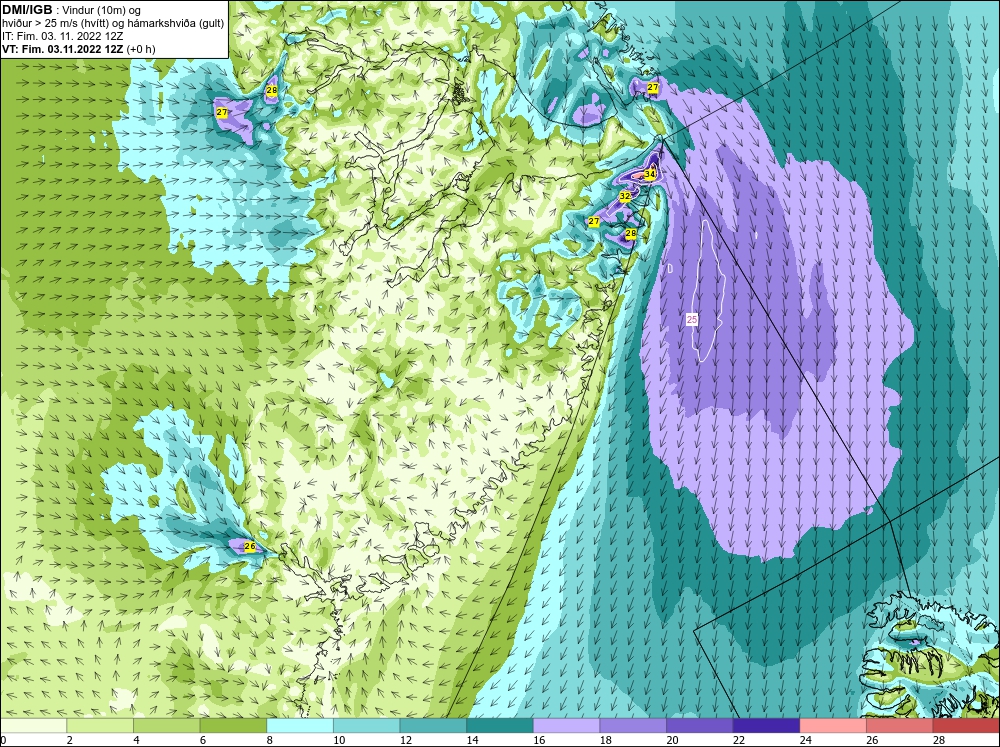Click the legend tick number 8
Screen dimensions: 1000x747
point(269,740)
